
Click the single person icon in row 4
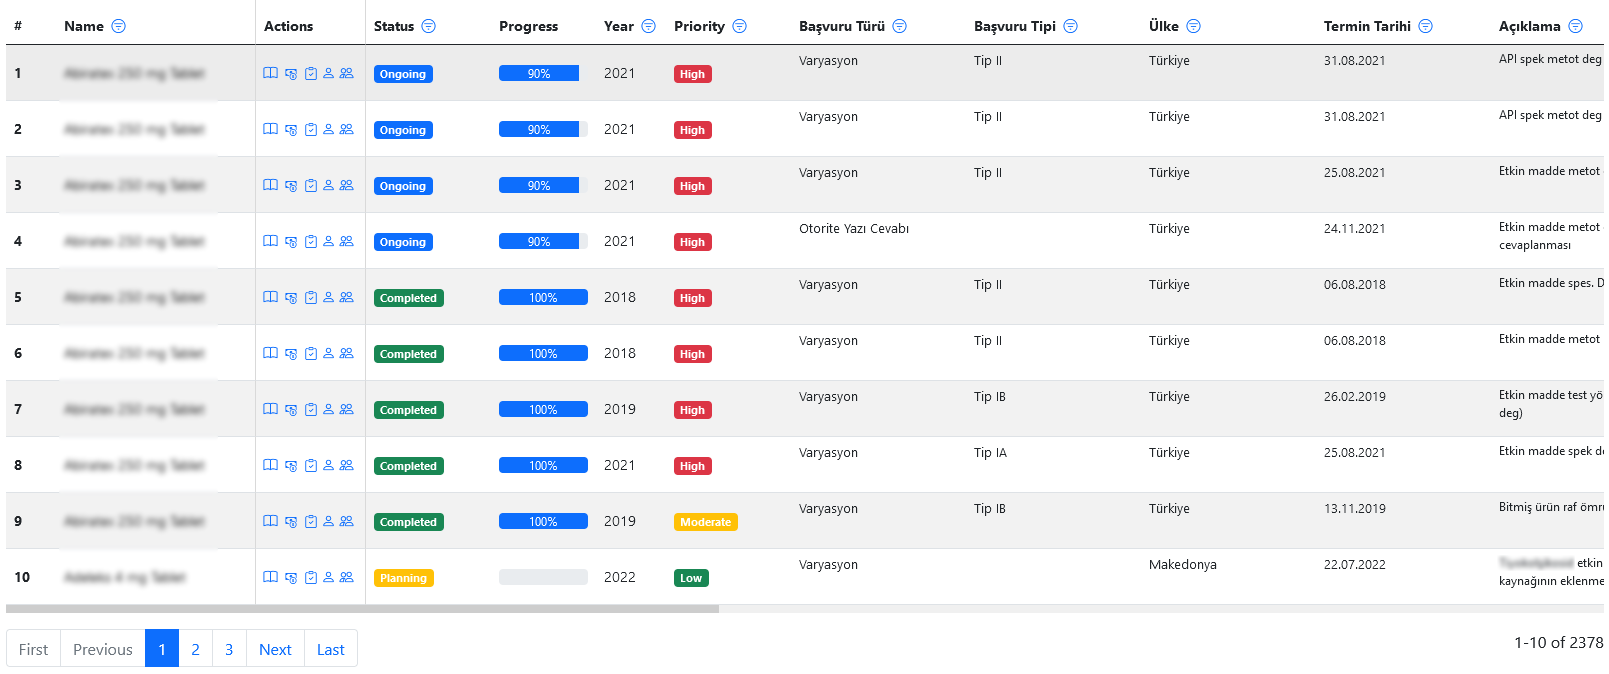pyautogui.click(x=328, y=241)
